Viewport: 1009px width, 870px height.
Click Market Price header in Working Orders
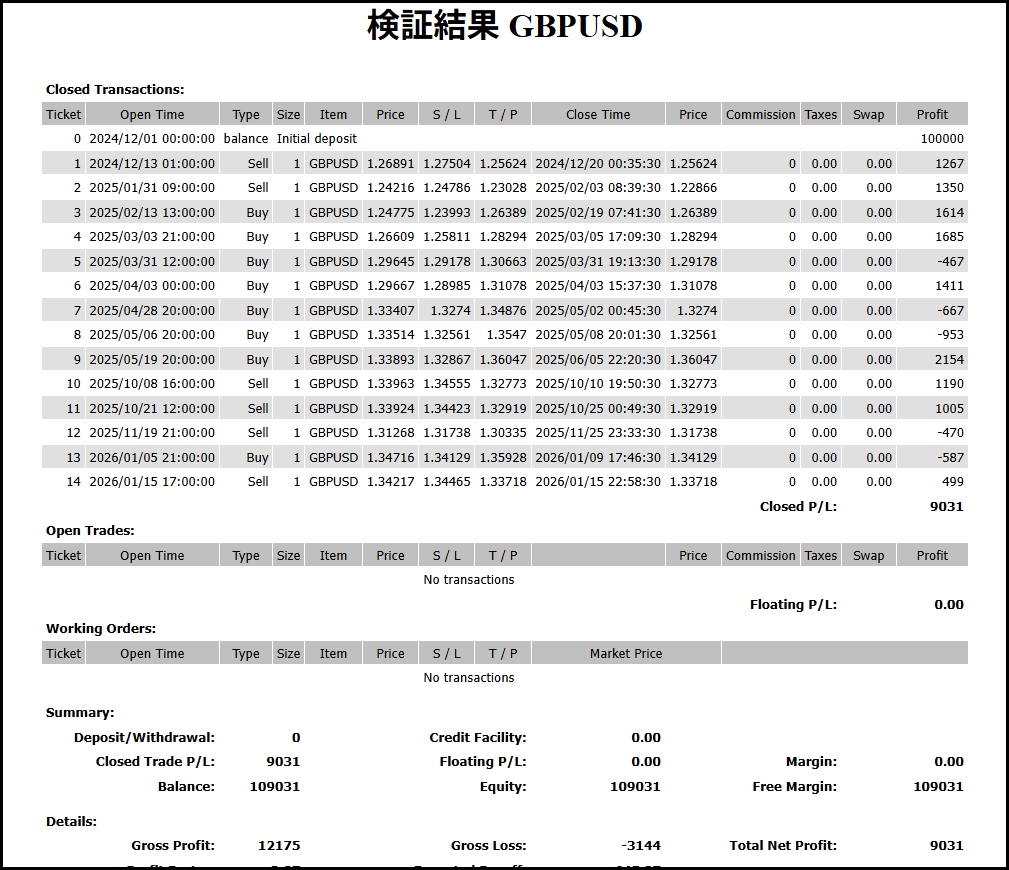(x=625, y=654)
